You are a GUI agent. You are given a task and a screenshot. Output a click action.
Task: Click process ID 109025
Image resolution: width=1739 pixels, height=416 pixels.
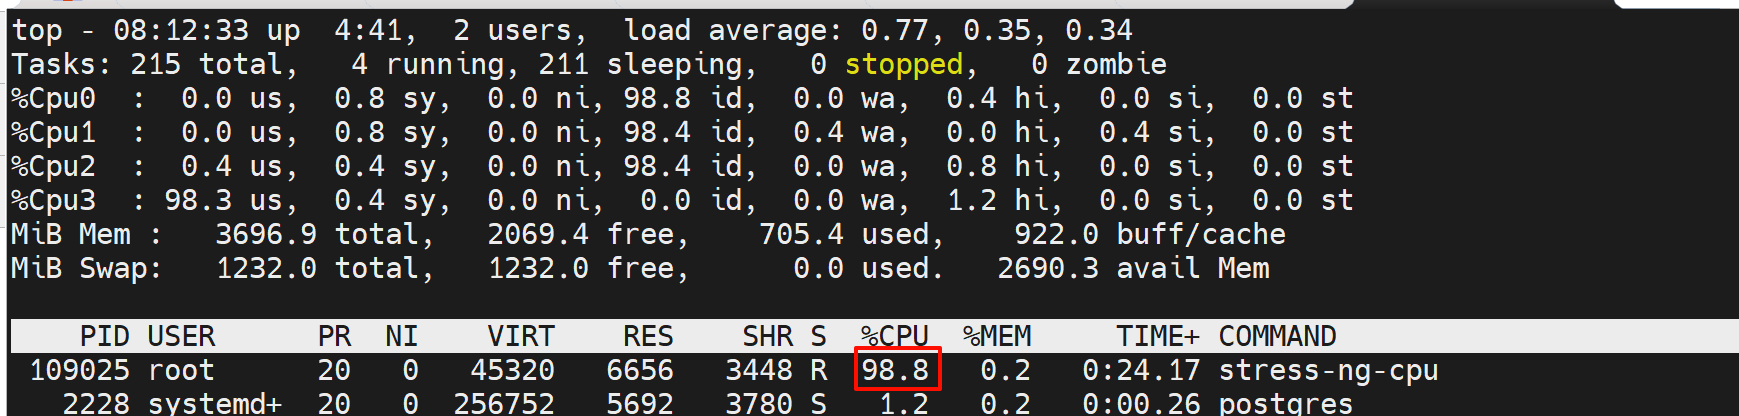pyautogui.click(x=80, y=370)
